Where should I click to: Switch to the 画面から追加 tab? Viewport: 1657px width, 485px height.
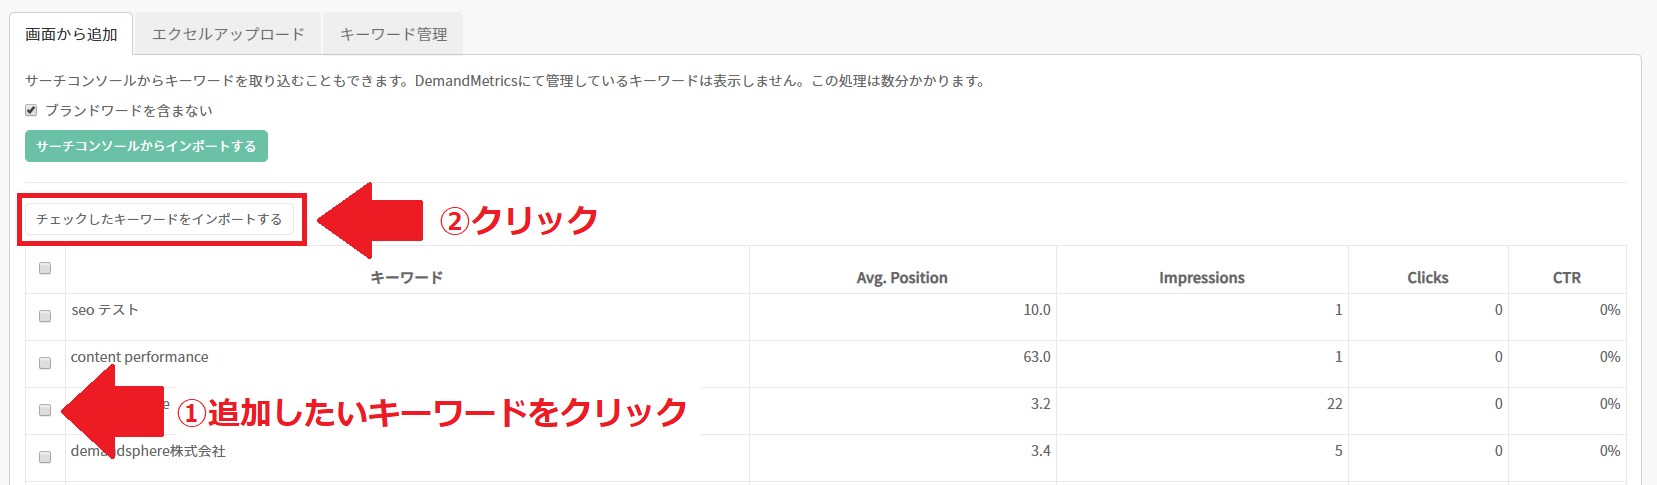[x=71, y=34]
